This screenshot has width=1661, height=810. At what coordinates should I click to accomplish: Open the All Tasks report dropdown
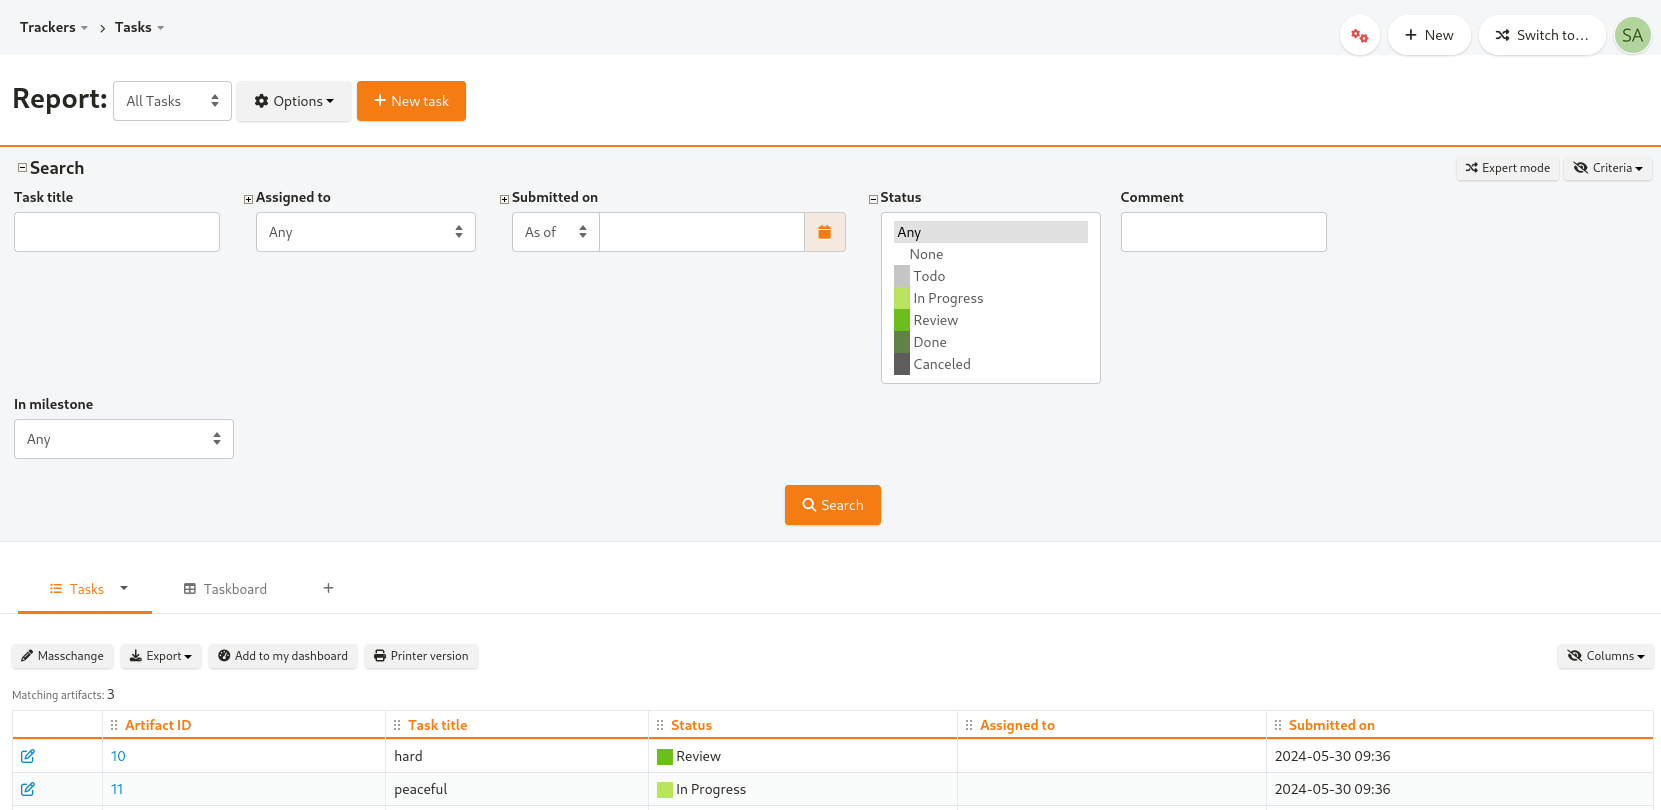click(172, 101)
